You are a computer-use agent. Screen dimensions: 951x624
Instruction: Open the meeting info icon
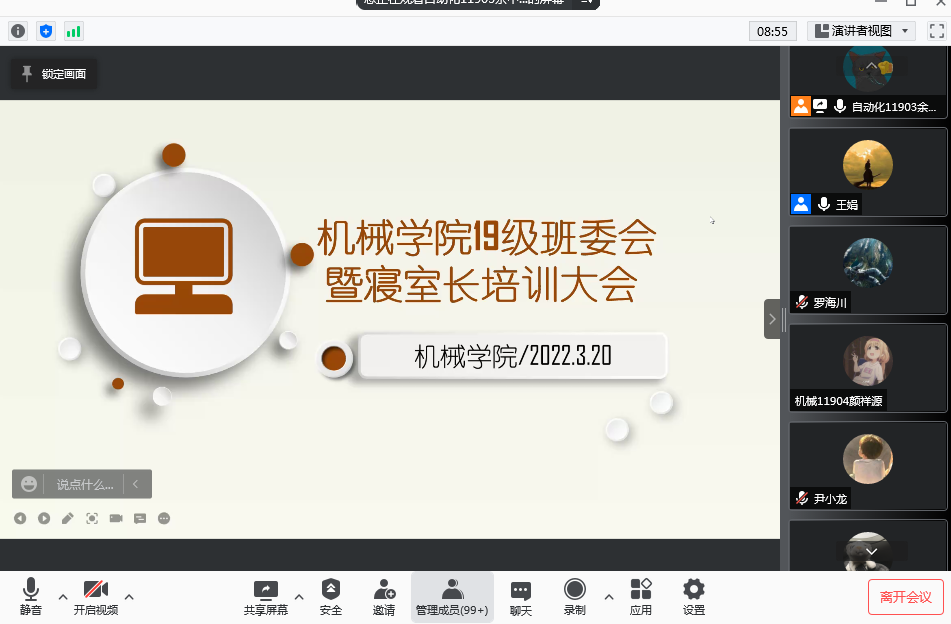click(x=18, y=31)
